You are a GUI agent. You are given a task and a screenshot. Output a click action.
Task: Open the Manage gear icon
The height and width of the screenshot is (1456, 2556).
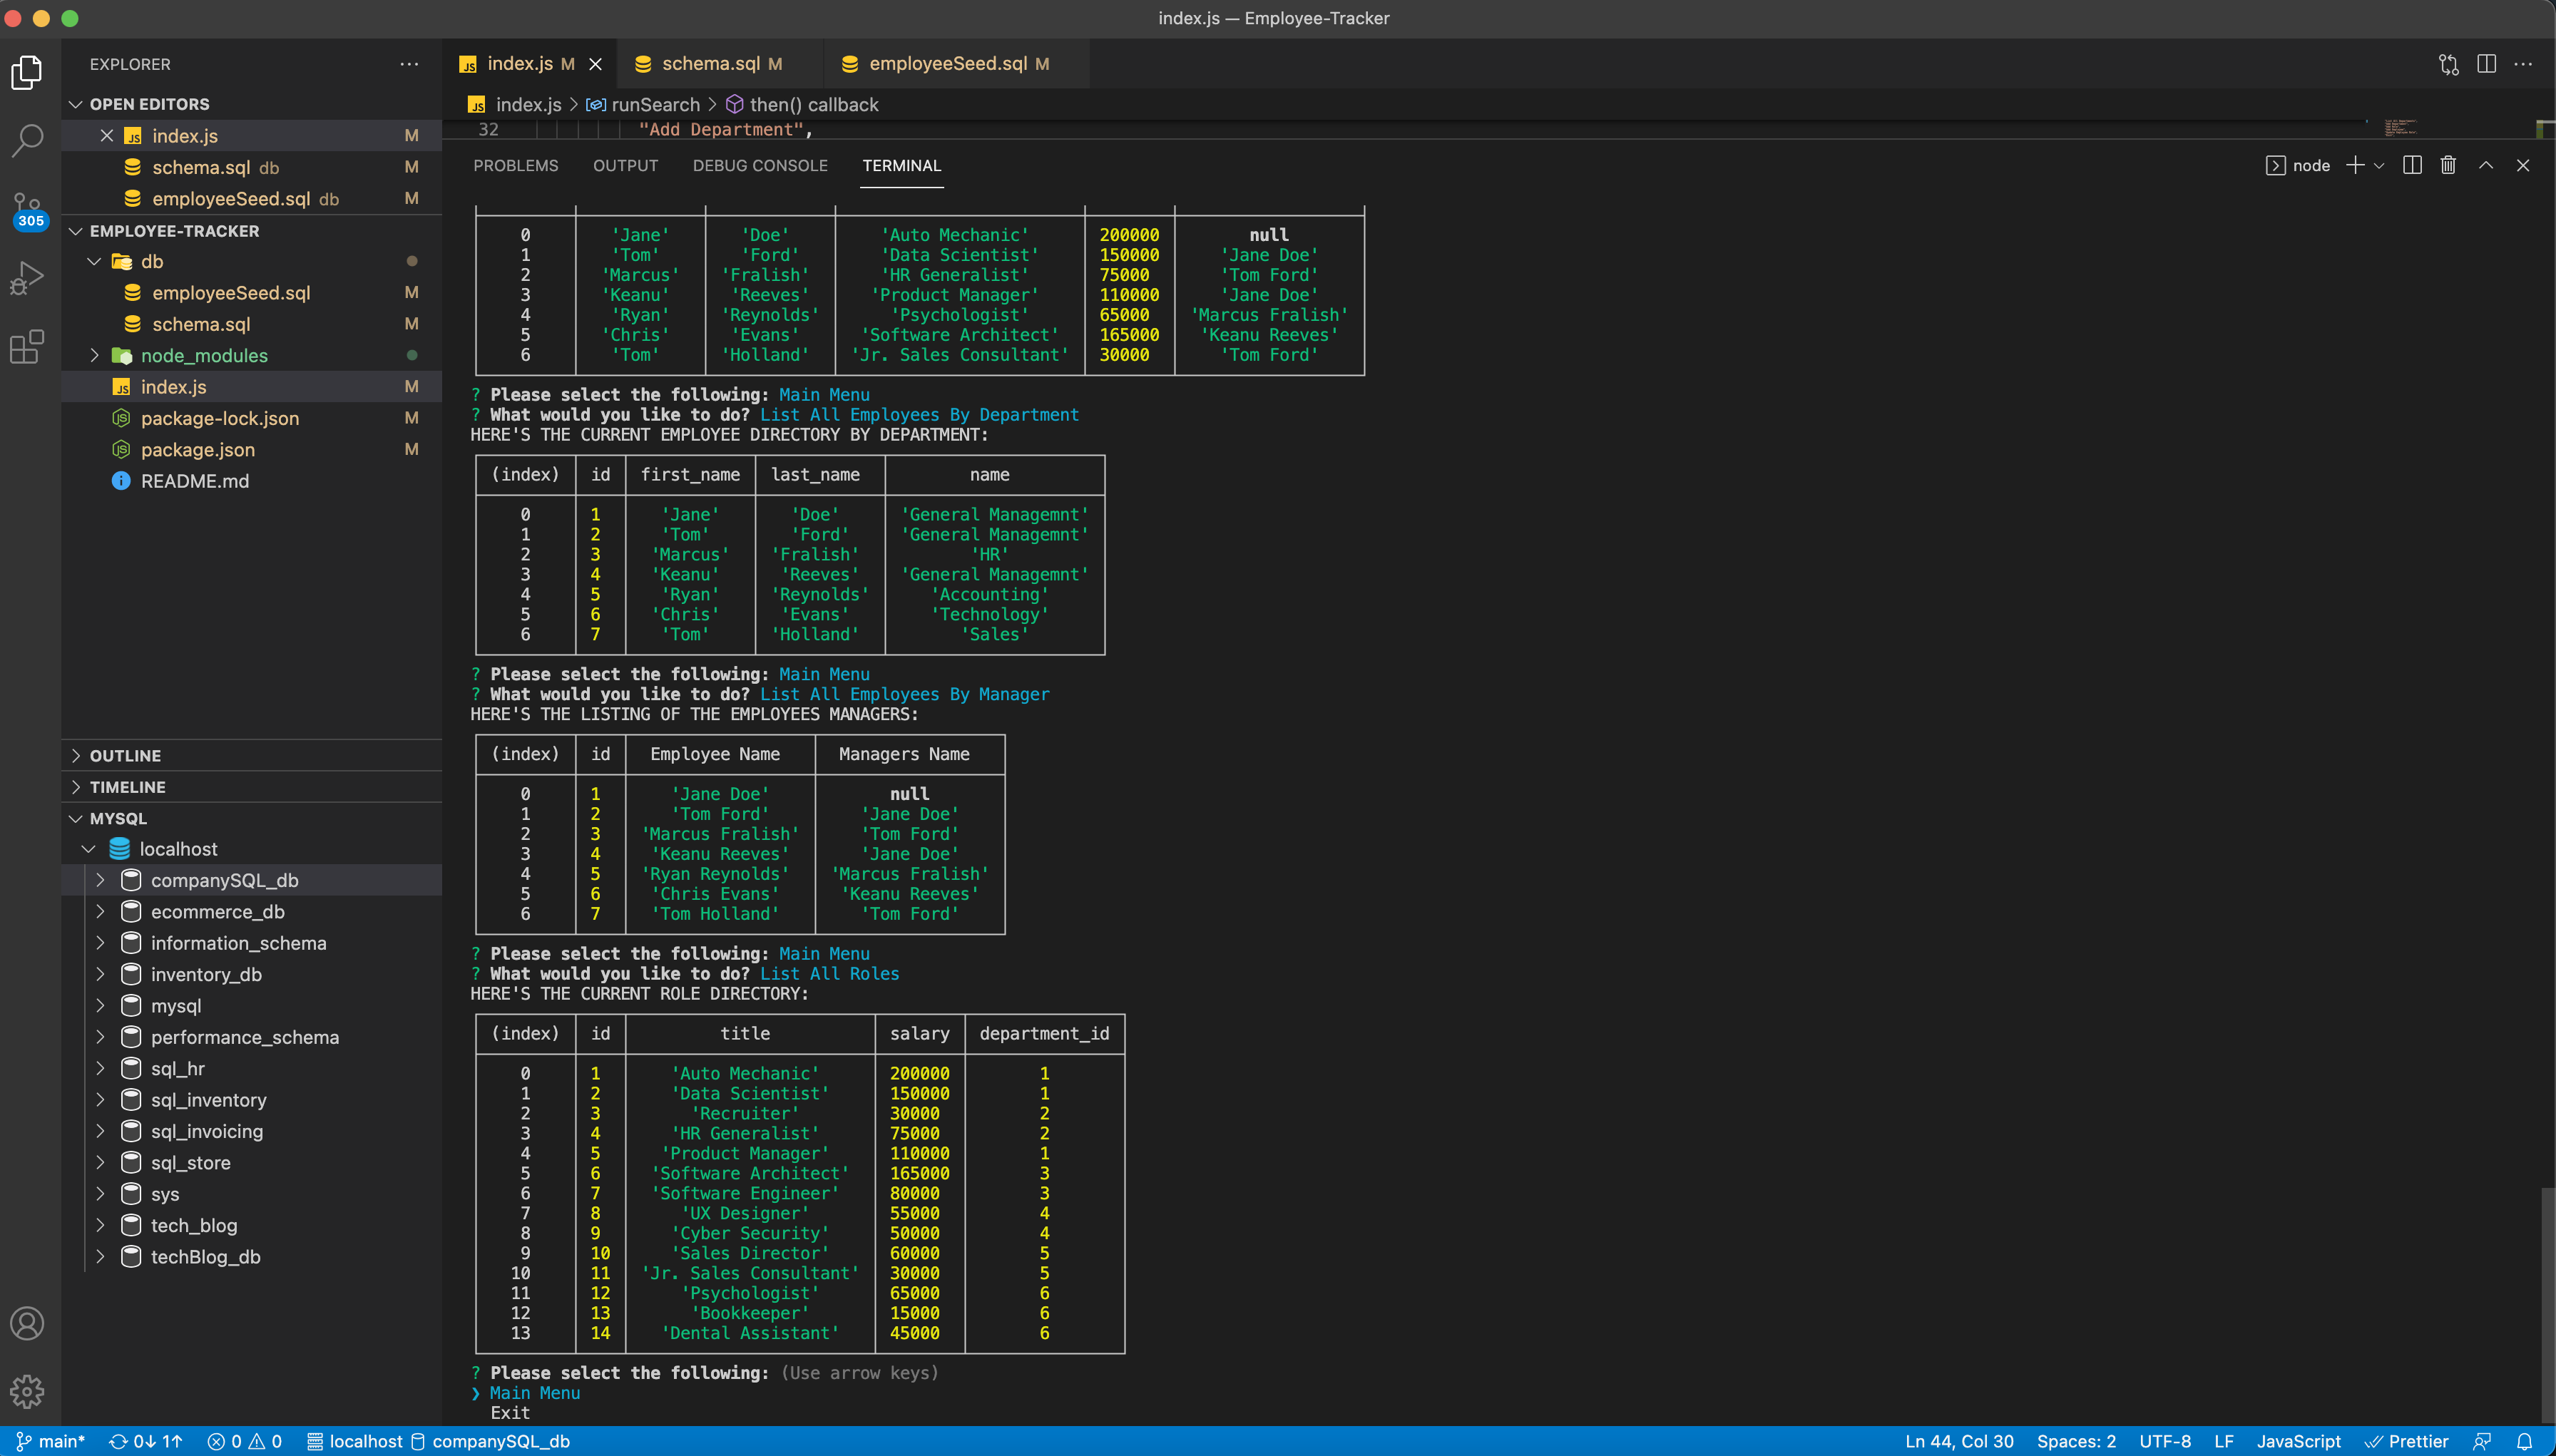[x=27, y=1391]
